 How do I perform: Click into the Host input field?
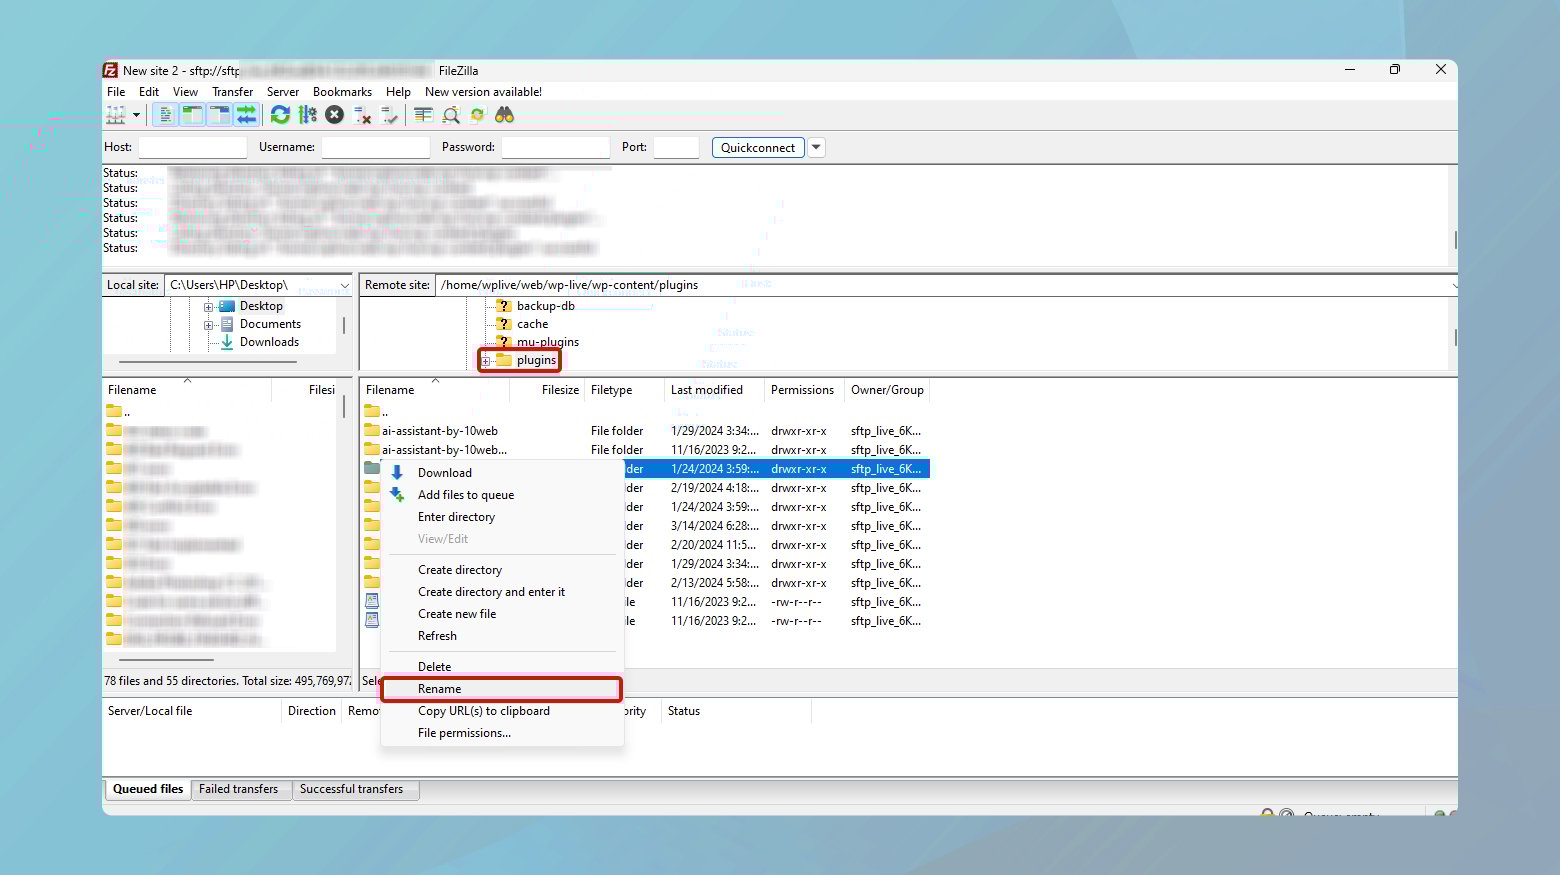coord(192,147)
